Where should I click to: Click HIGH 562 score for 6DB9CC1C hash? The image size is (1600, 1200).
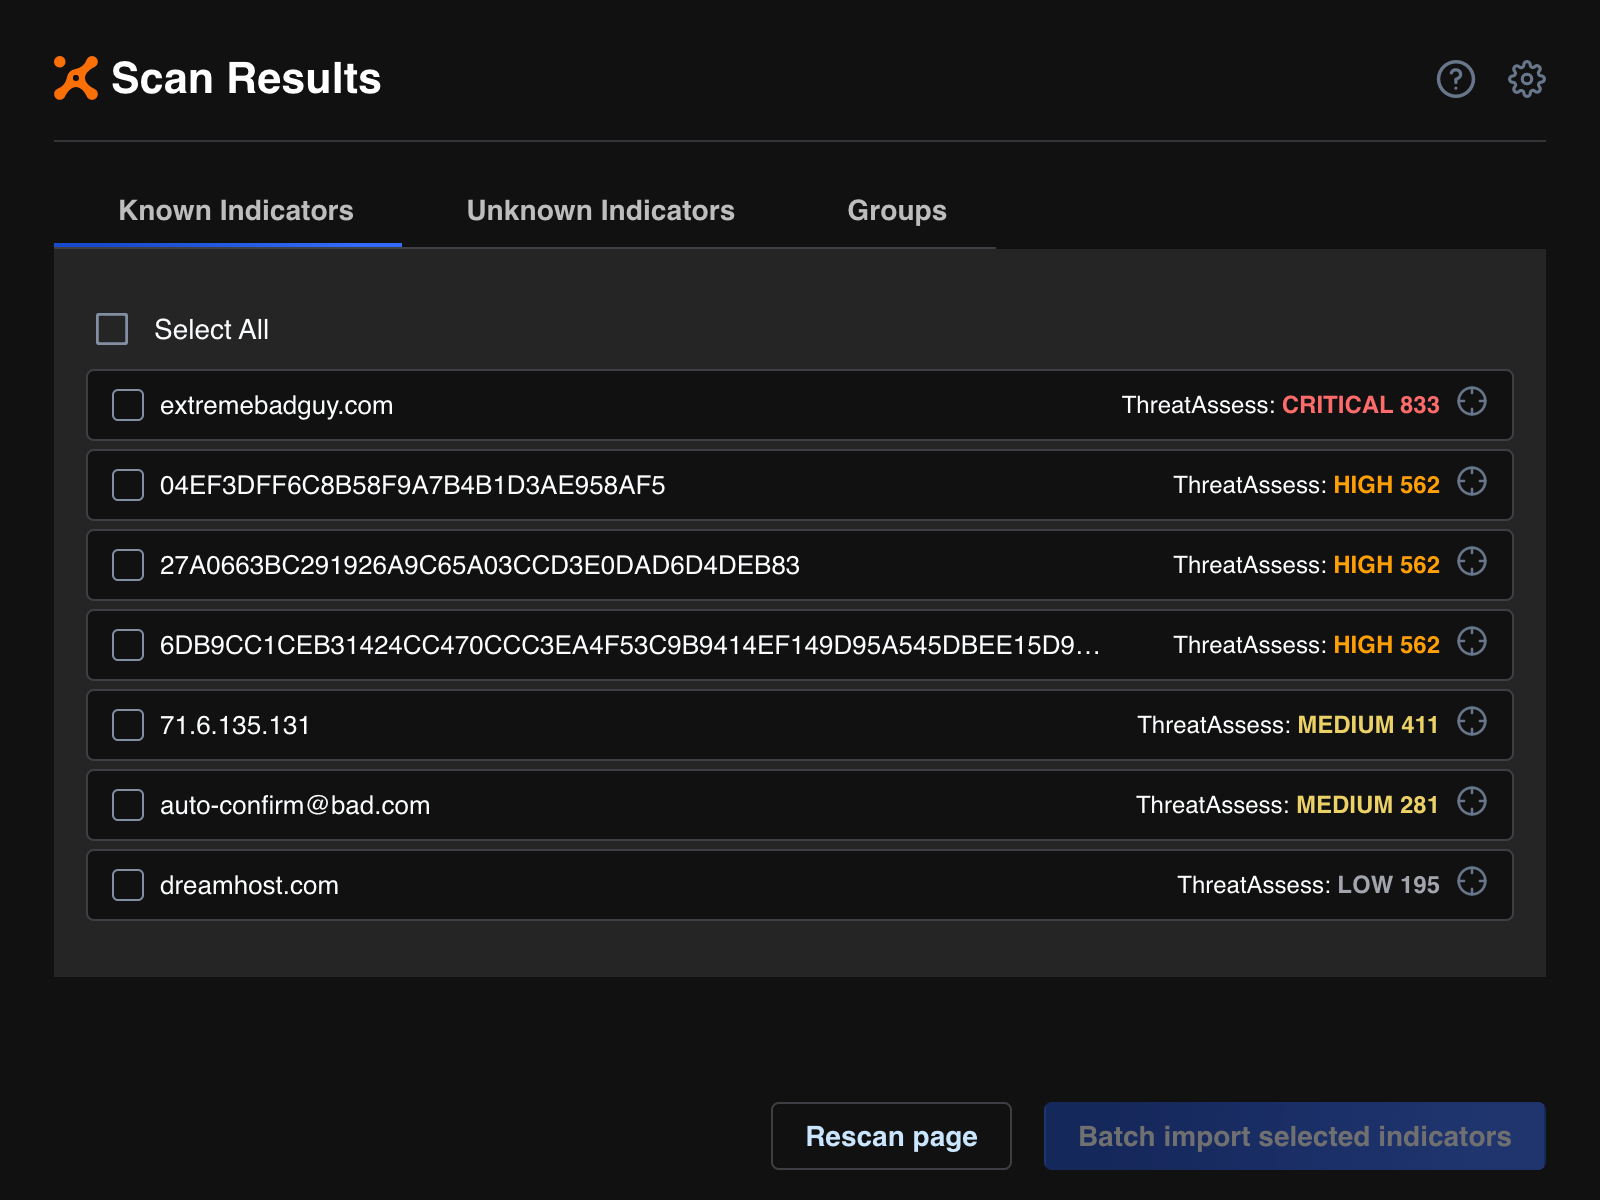tap(1387, 645)
